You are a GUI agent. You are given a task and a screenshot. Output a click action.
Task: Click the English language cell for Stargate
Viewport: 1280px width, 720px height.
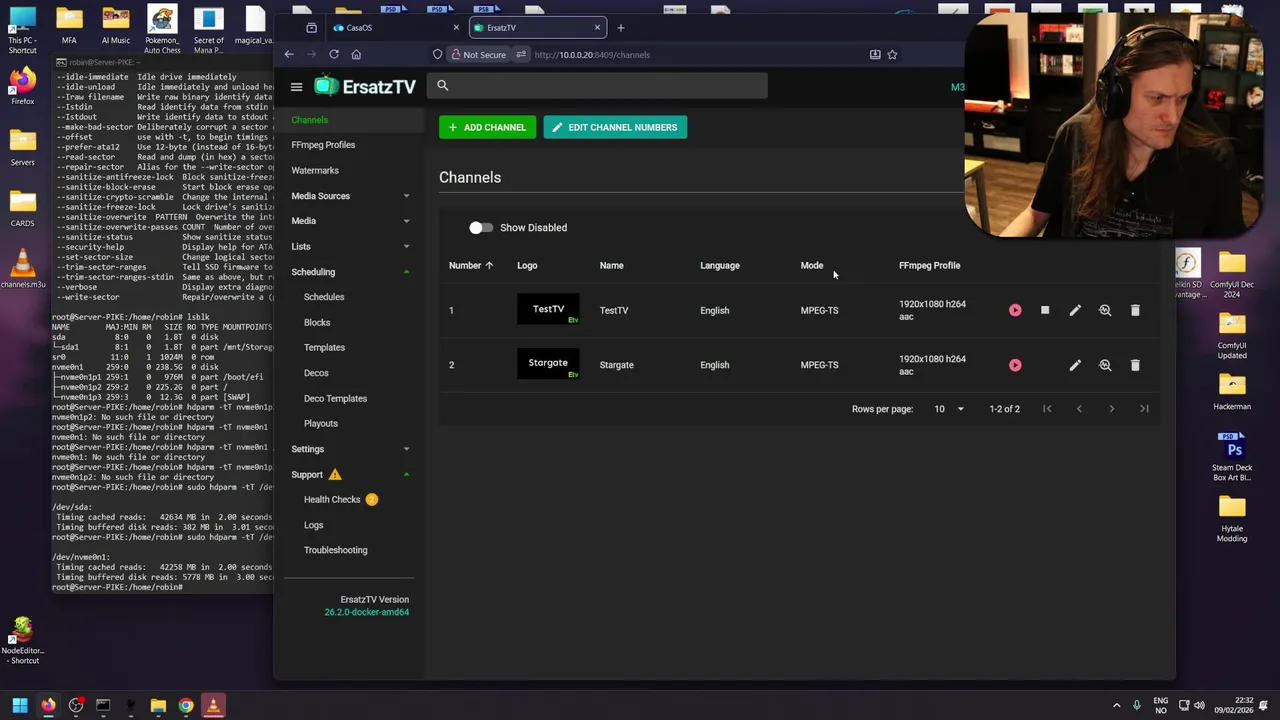(714, 365)
